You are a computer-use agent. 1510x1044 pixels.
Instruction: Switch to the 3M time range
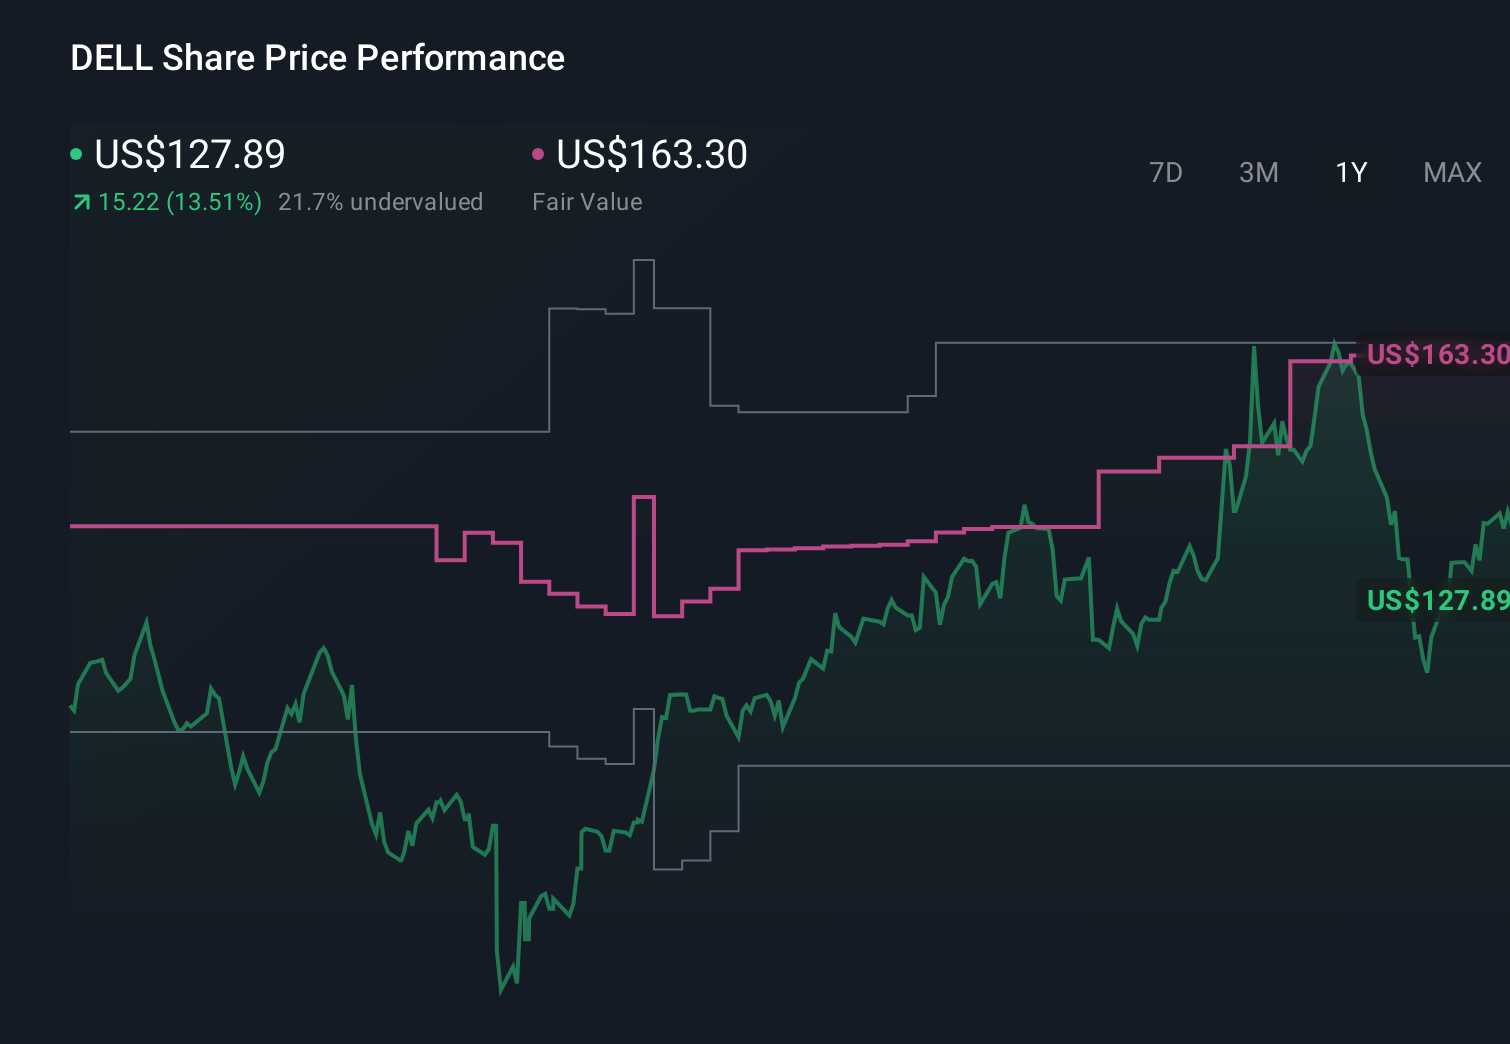1258,172
